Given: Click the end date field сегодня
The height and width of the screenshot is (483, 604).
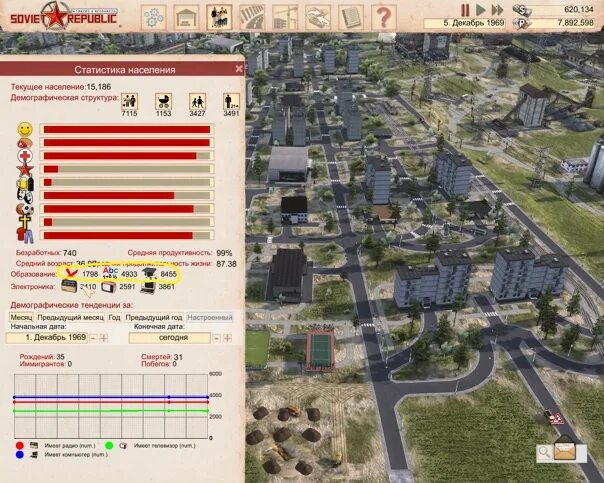Looking at the screenshot, I should coord(170,338).
